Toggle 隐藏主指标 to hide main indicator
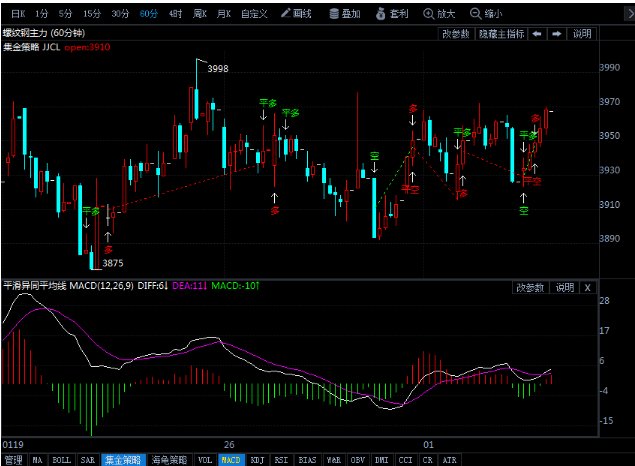The height and width of the screenshot is (466, 635). pos(500,33)
